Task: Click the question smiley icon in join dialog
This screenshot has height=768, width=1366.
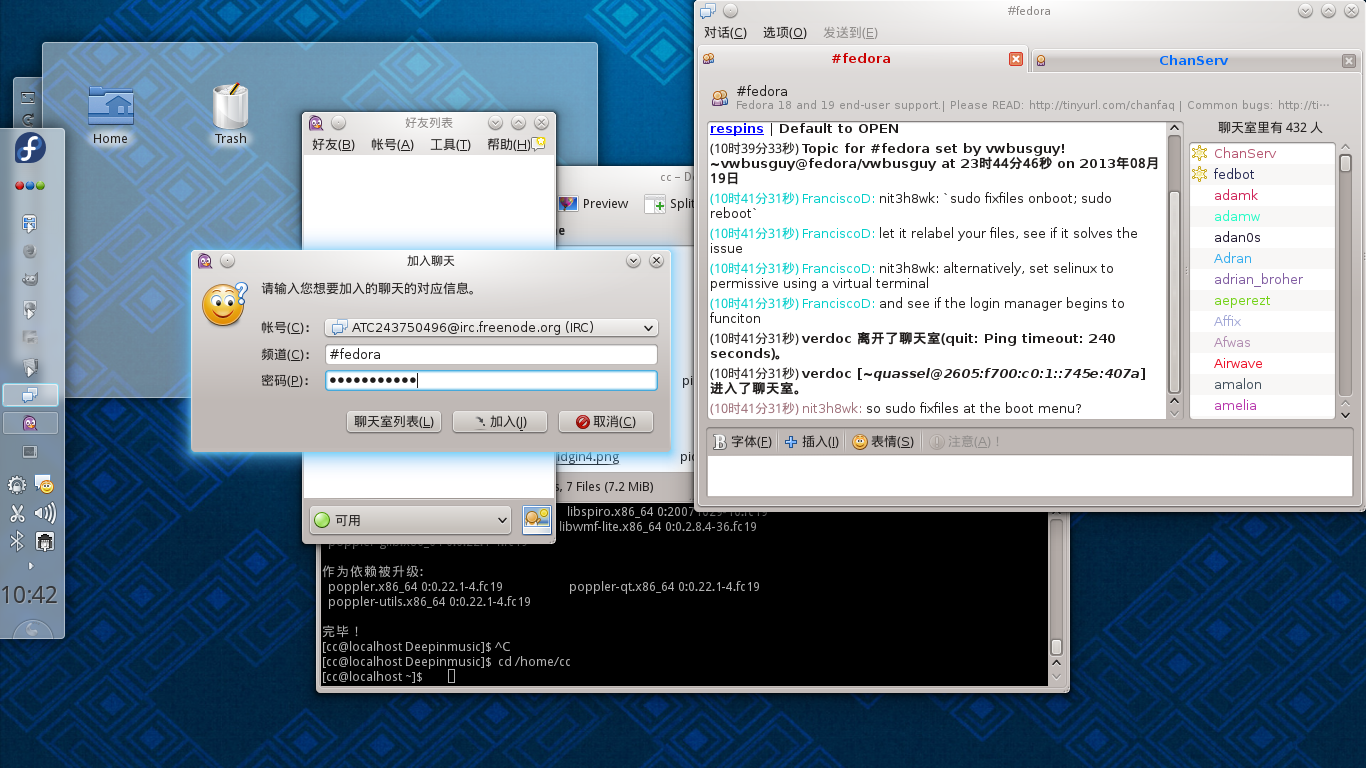Action: pos(224,304)
